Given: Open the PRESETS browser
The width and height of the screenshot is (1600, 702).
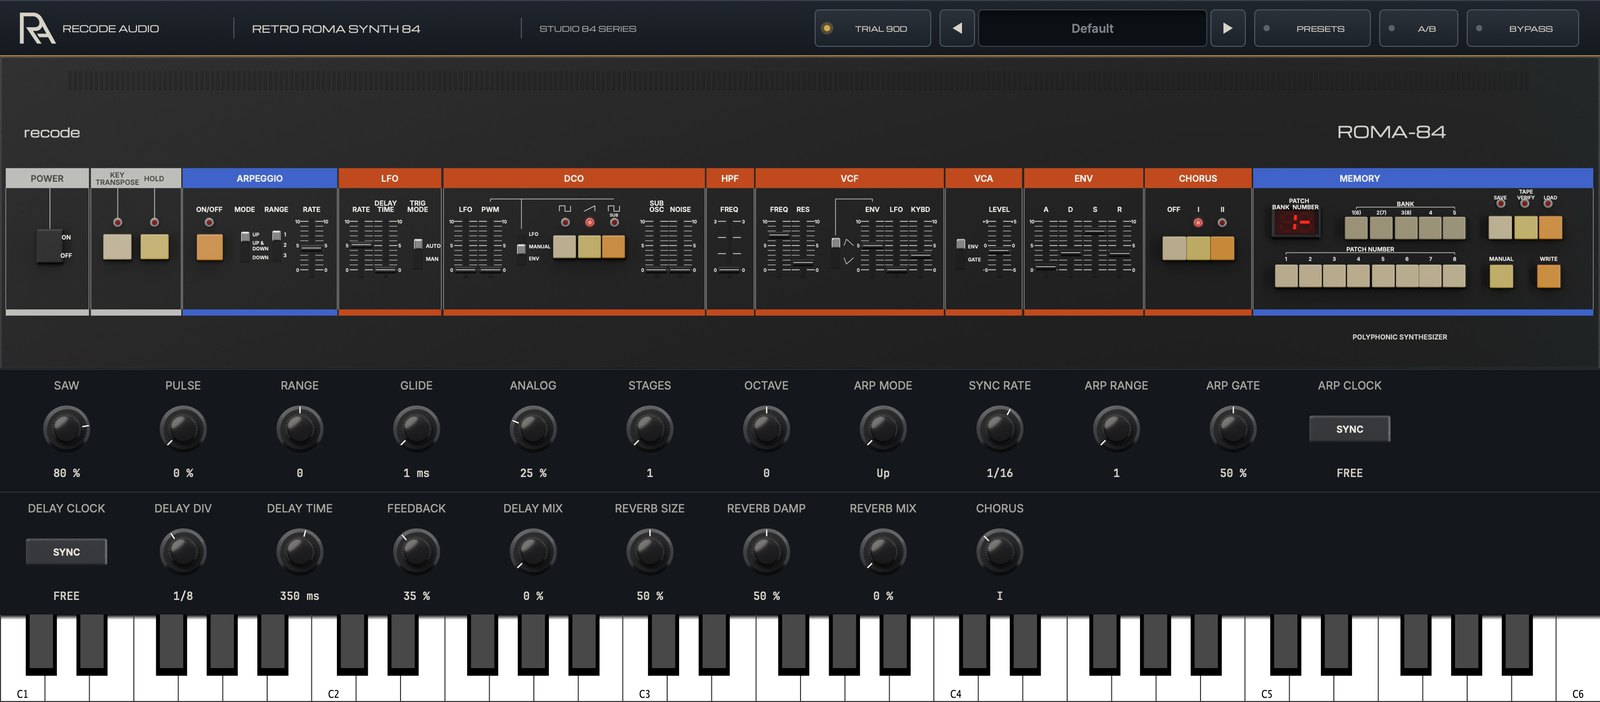Looking at the screenshot, I should pos(1312,28).
